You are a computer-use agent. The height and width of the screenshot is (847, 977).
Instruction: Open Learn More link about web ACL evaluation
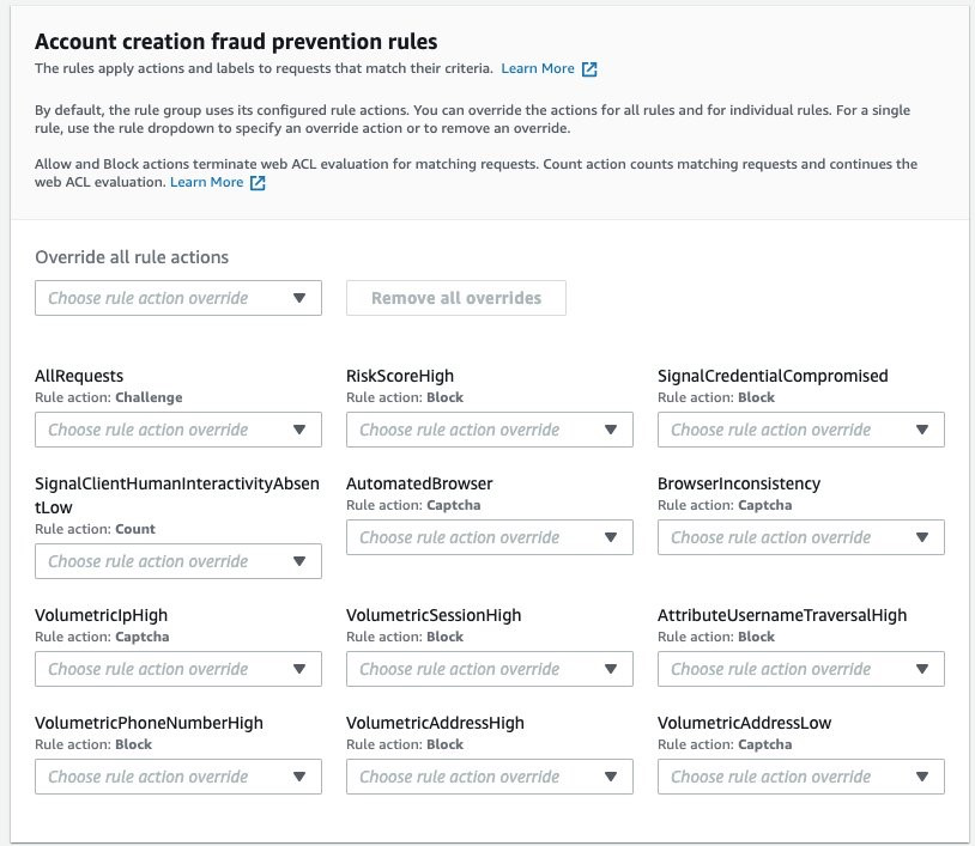point(207,183)
